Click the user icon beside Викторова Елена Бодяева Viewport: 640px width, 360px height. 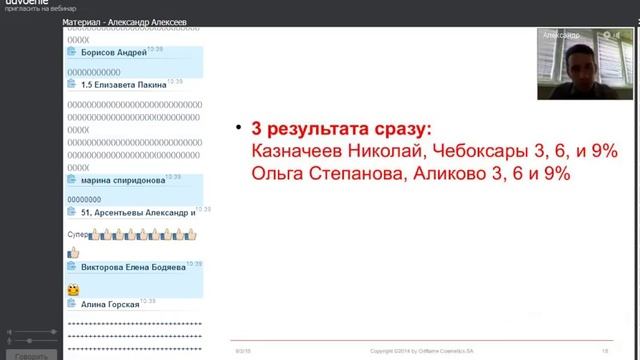pyautogui.click(x=72, y=267)
